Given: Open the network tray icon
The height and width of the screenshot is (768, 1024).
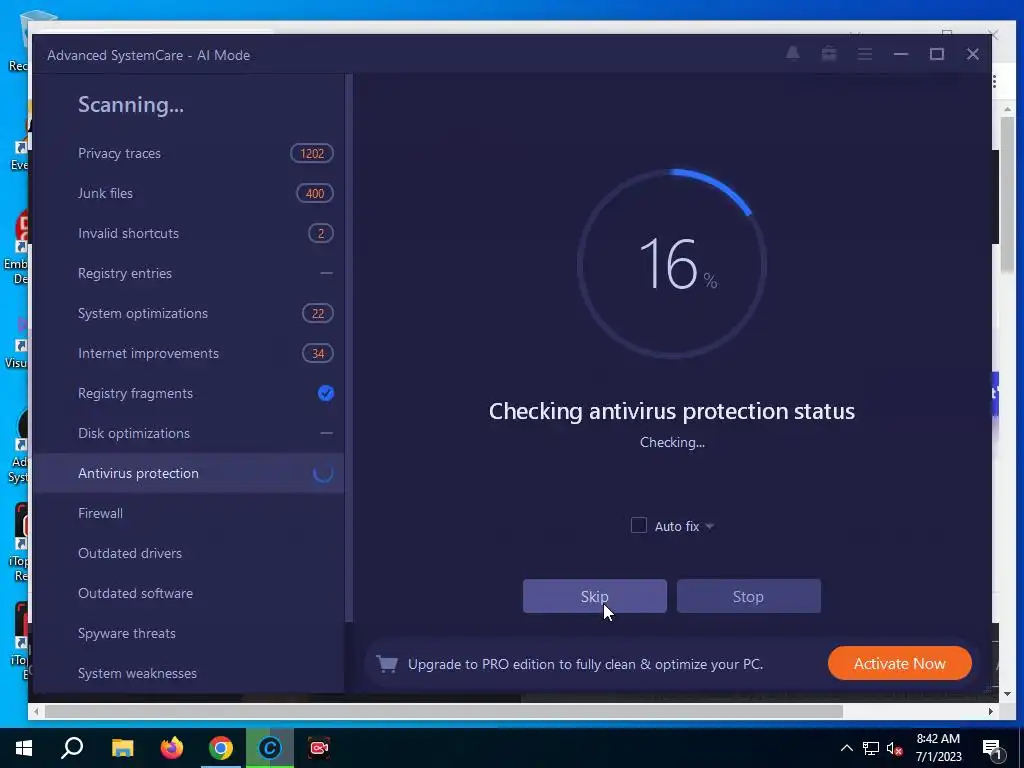Looking at the screenshot, I should pyautogui.click(x=871, y=748).
